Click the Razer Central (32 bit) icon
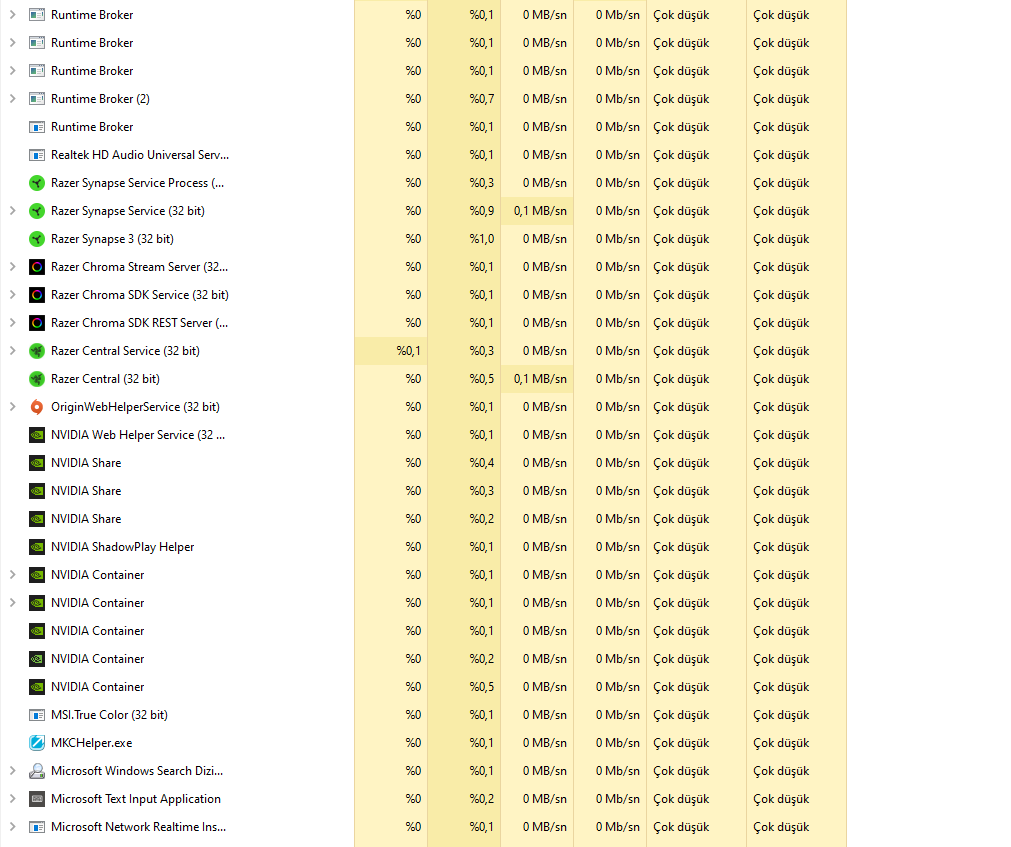 click(37, 379)
